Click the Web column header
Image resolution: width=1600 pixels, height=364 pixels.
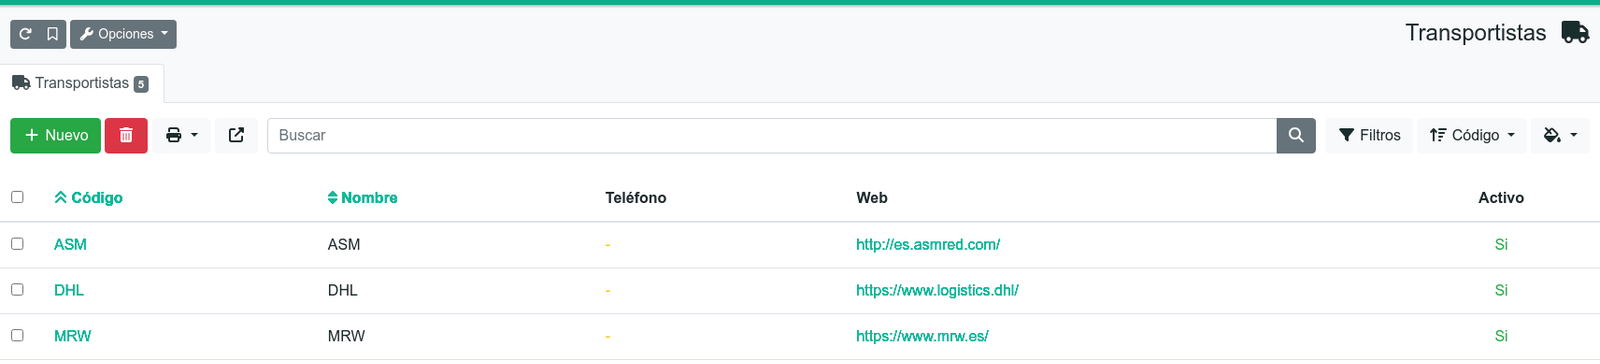[872, 198]
